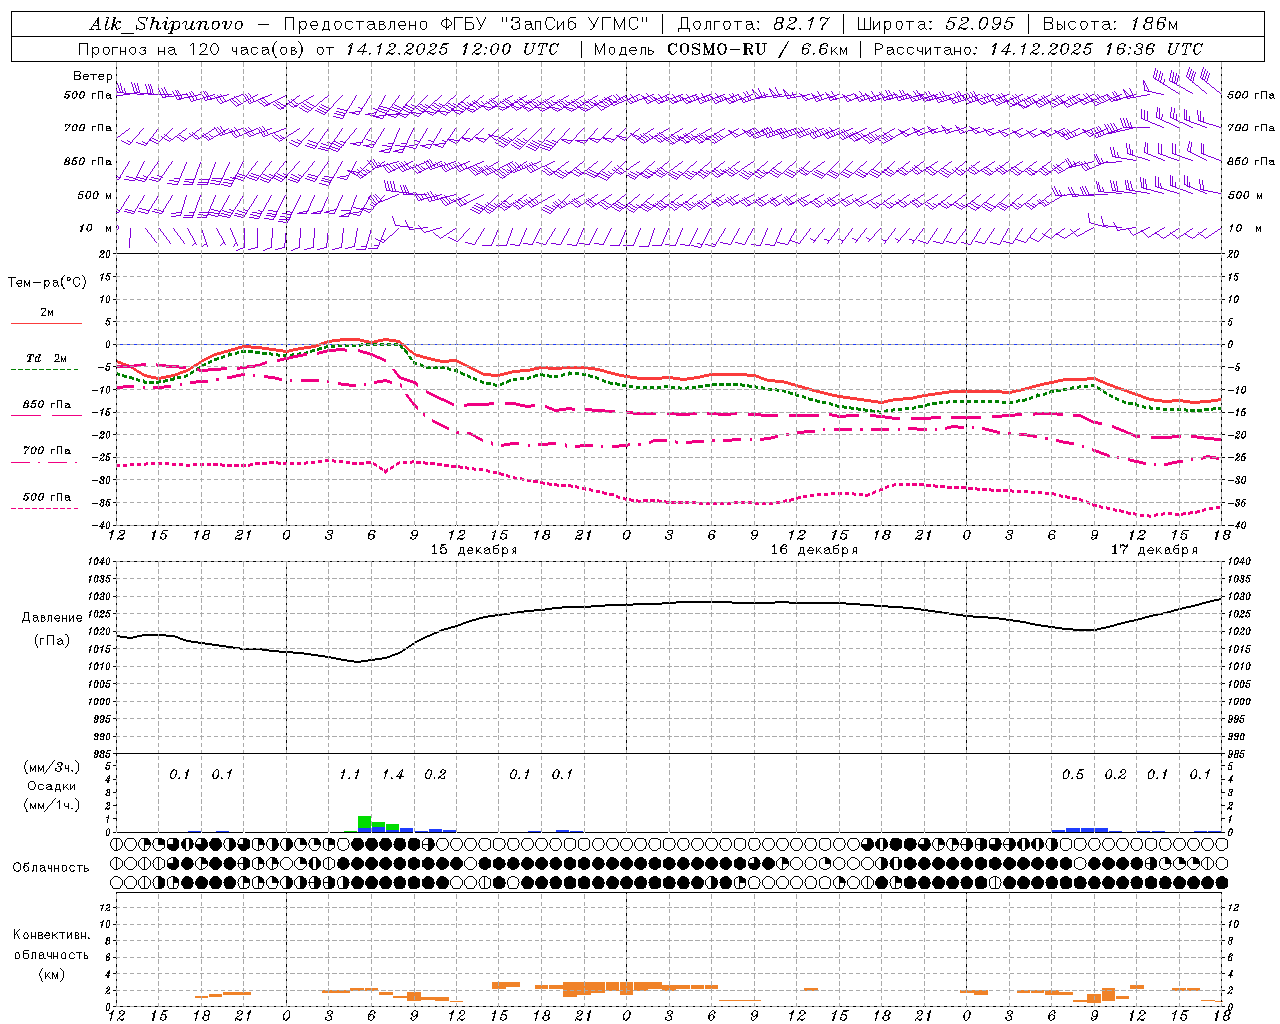
Task: Click the 'Широта: 52.095' header field
Action: 936,24
